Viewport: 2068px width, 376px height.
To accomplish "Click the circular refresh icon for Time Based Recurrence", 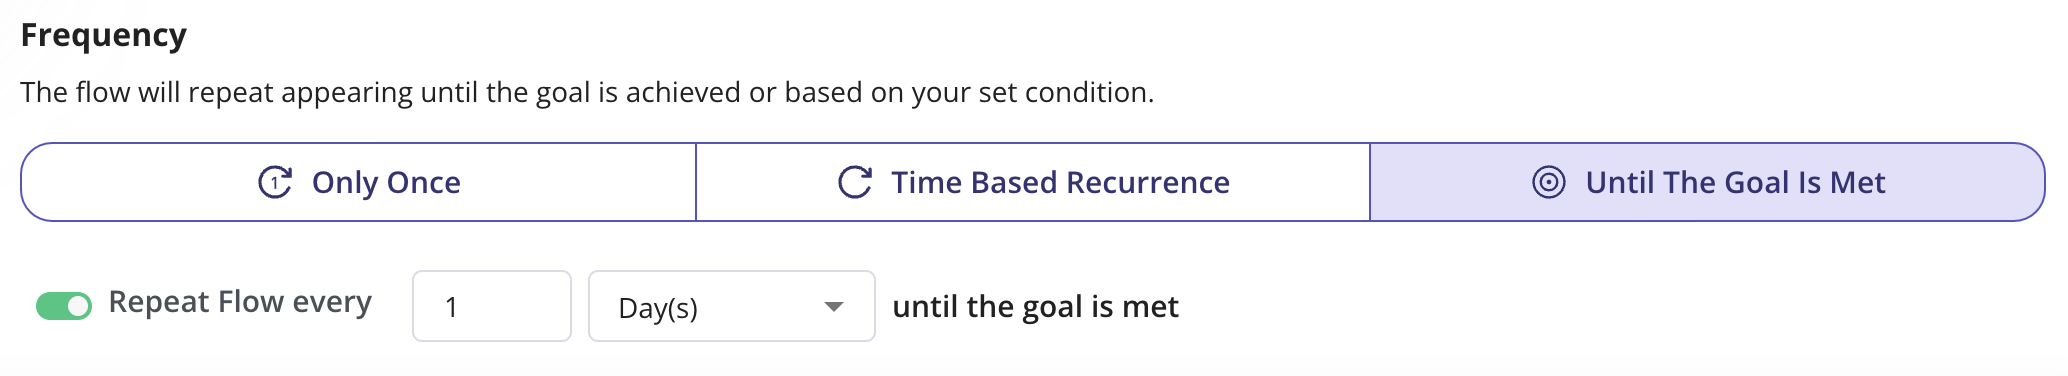I will pos(855,182).
